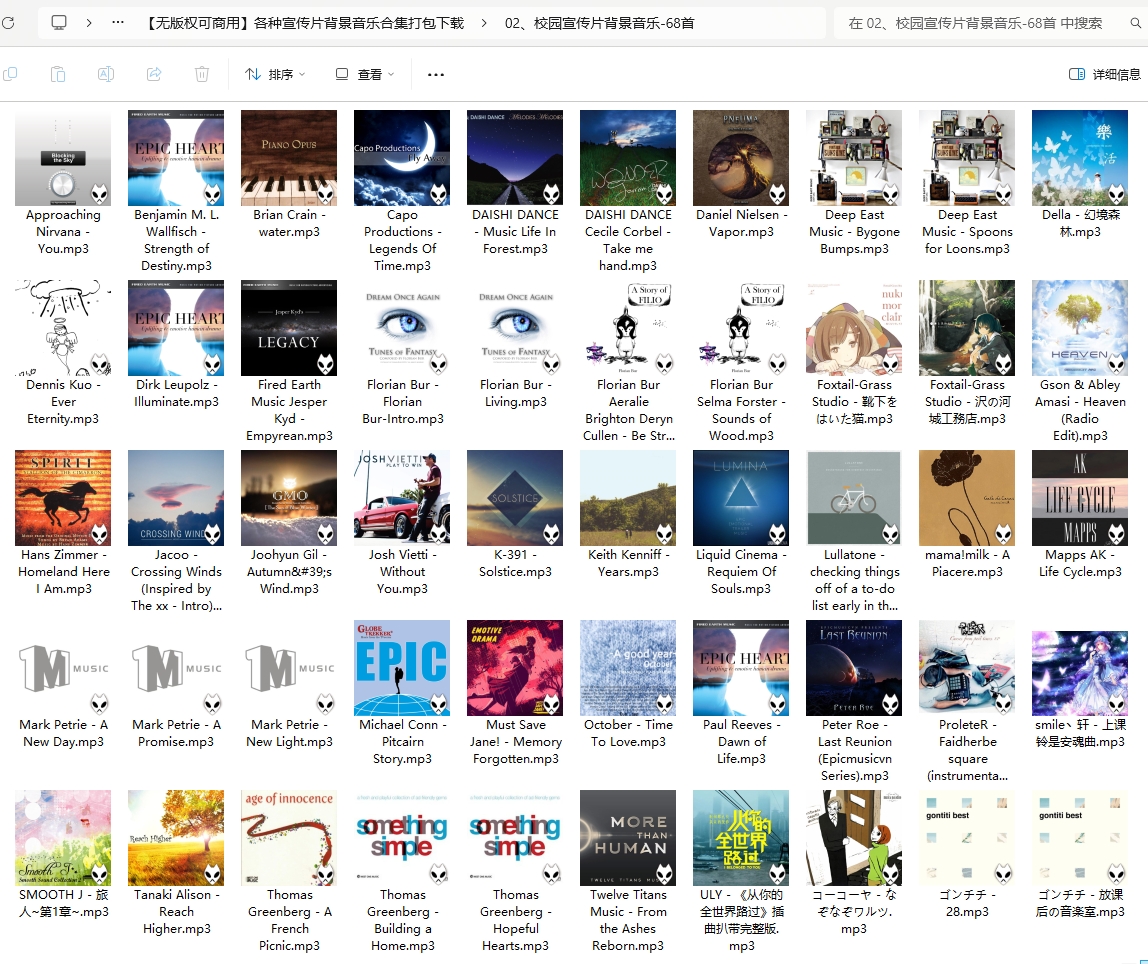Image resolution: width=1148 pixels, height=964 pixels.
Task: Click the search box for this folder
Action: click(985, 22)
